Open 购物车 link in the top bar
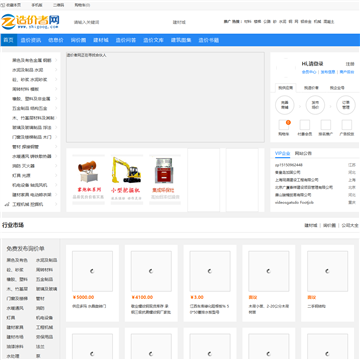 tap(82, 5)
